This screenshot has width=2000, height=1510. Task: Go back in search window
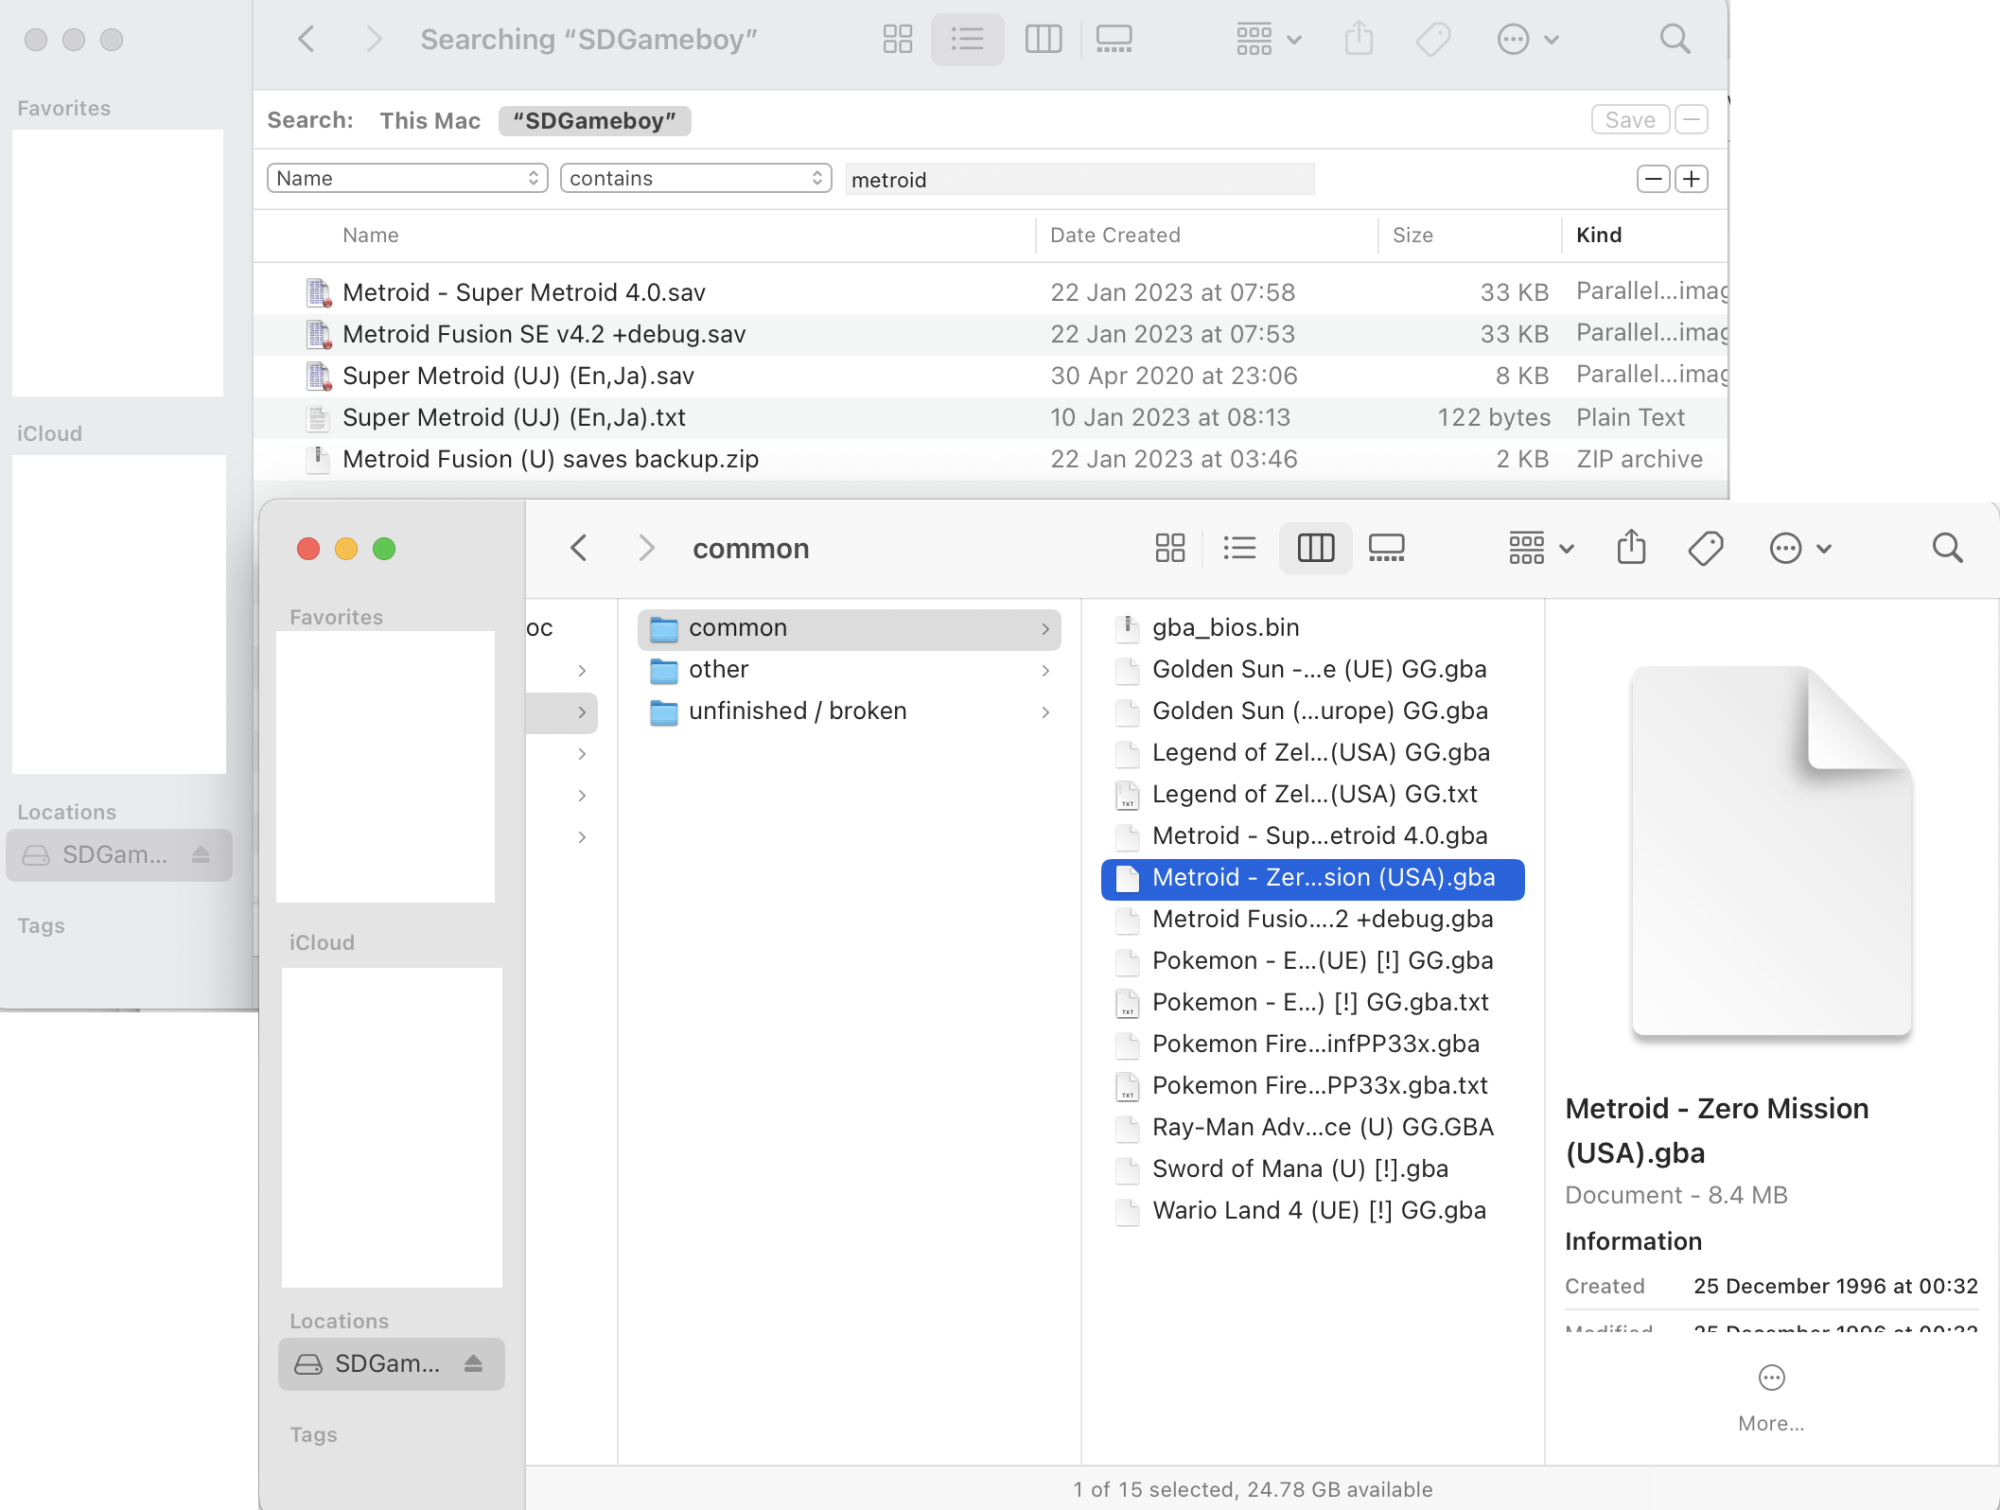[x=306, y=39]
